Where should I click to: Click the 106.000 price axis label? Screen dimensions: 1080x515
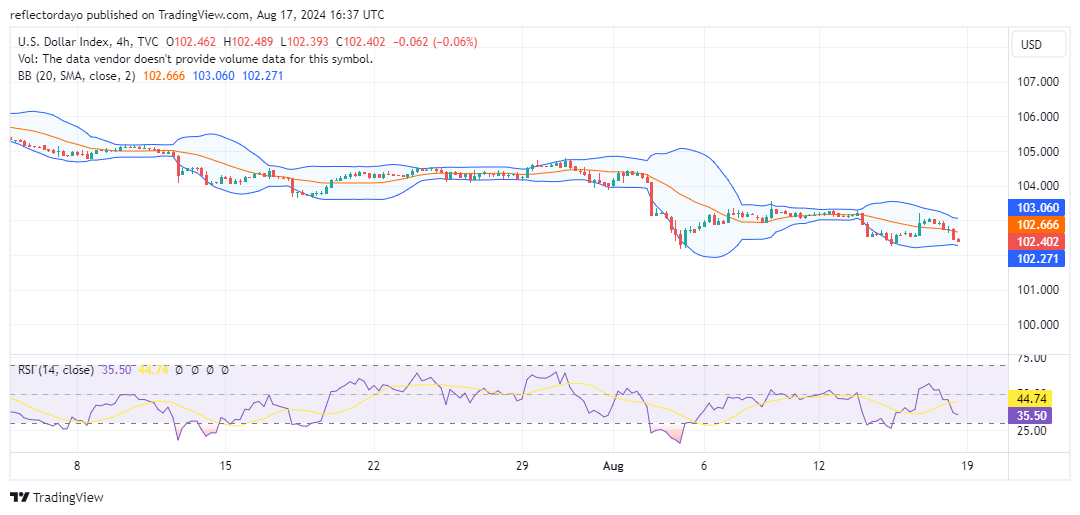coord(1038,116)
